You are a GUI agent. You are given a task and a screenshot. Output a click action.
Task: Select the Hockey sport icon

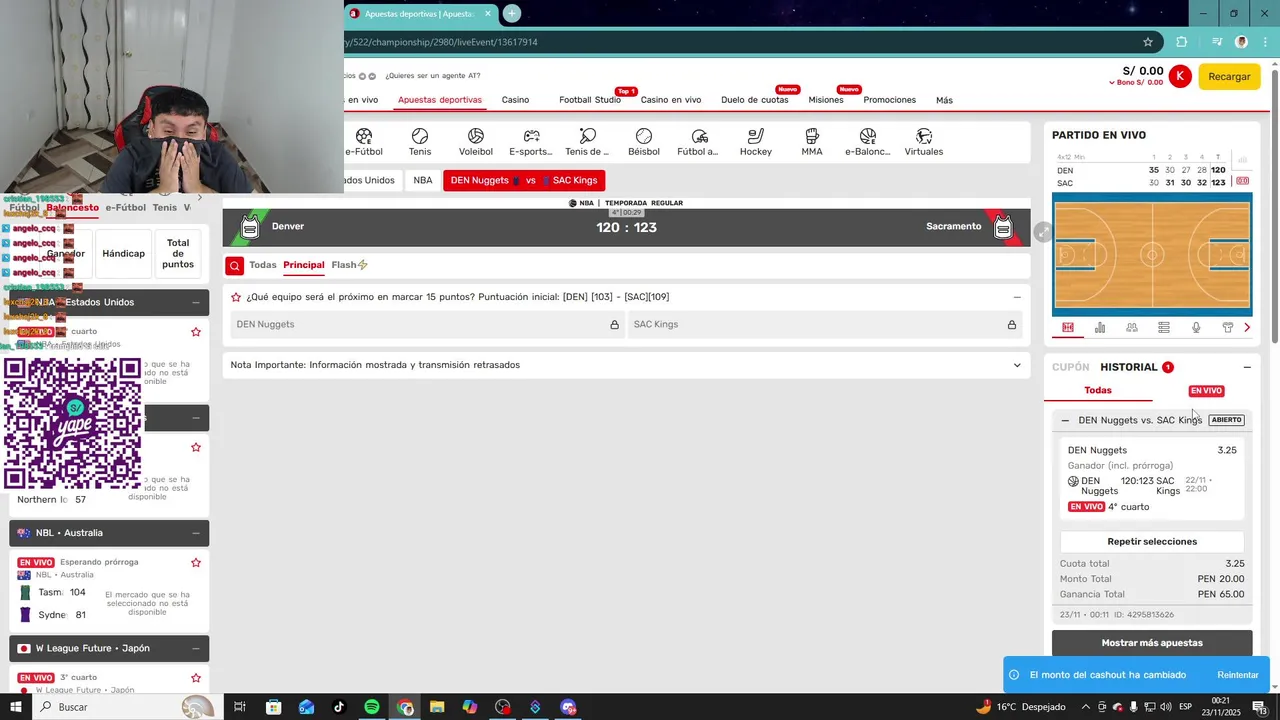pyautogui.click(x=756, y=136)
